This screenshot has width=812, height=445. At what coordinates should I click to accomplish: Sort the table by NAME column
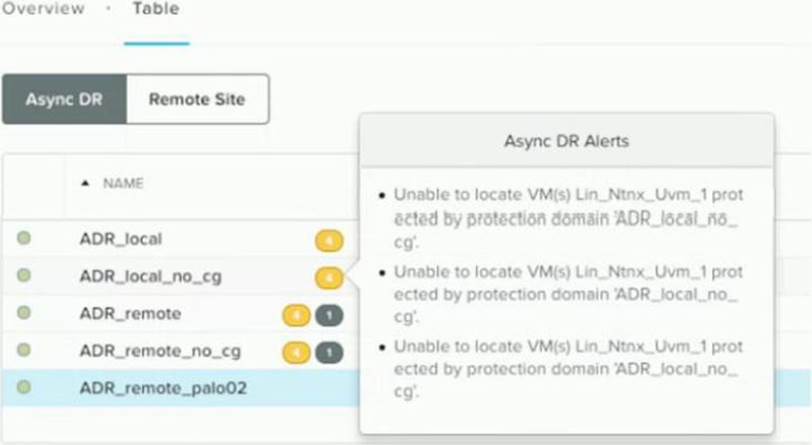(123, 184)
